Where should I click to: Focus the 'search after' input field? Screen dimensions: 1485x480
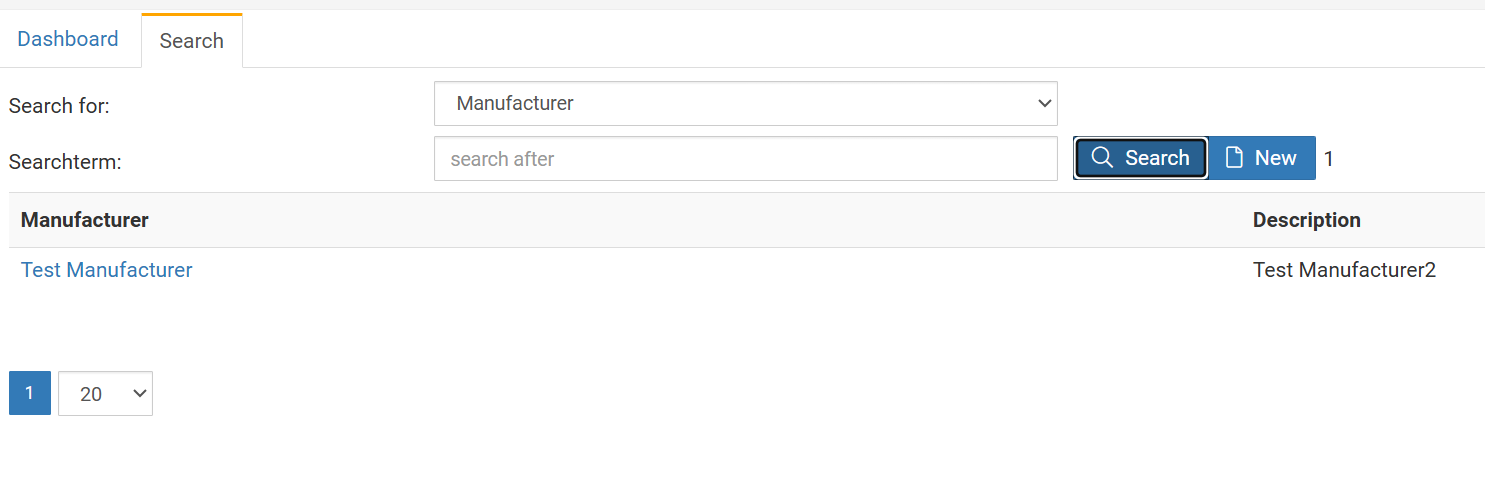[x=744, y=159]
